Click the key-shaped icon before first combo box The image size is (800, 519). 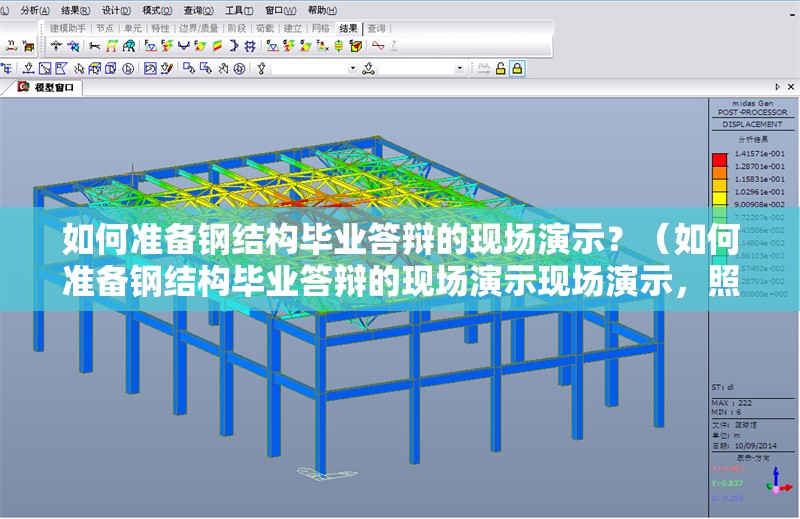pyautogui.click(x=262, y=68)
